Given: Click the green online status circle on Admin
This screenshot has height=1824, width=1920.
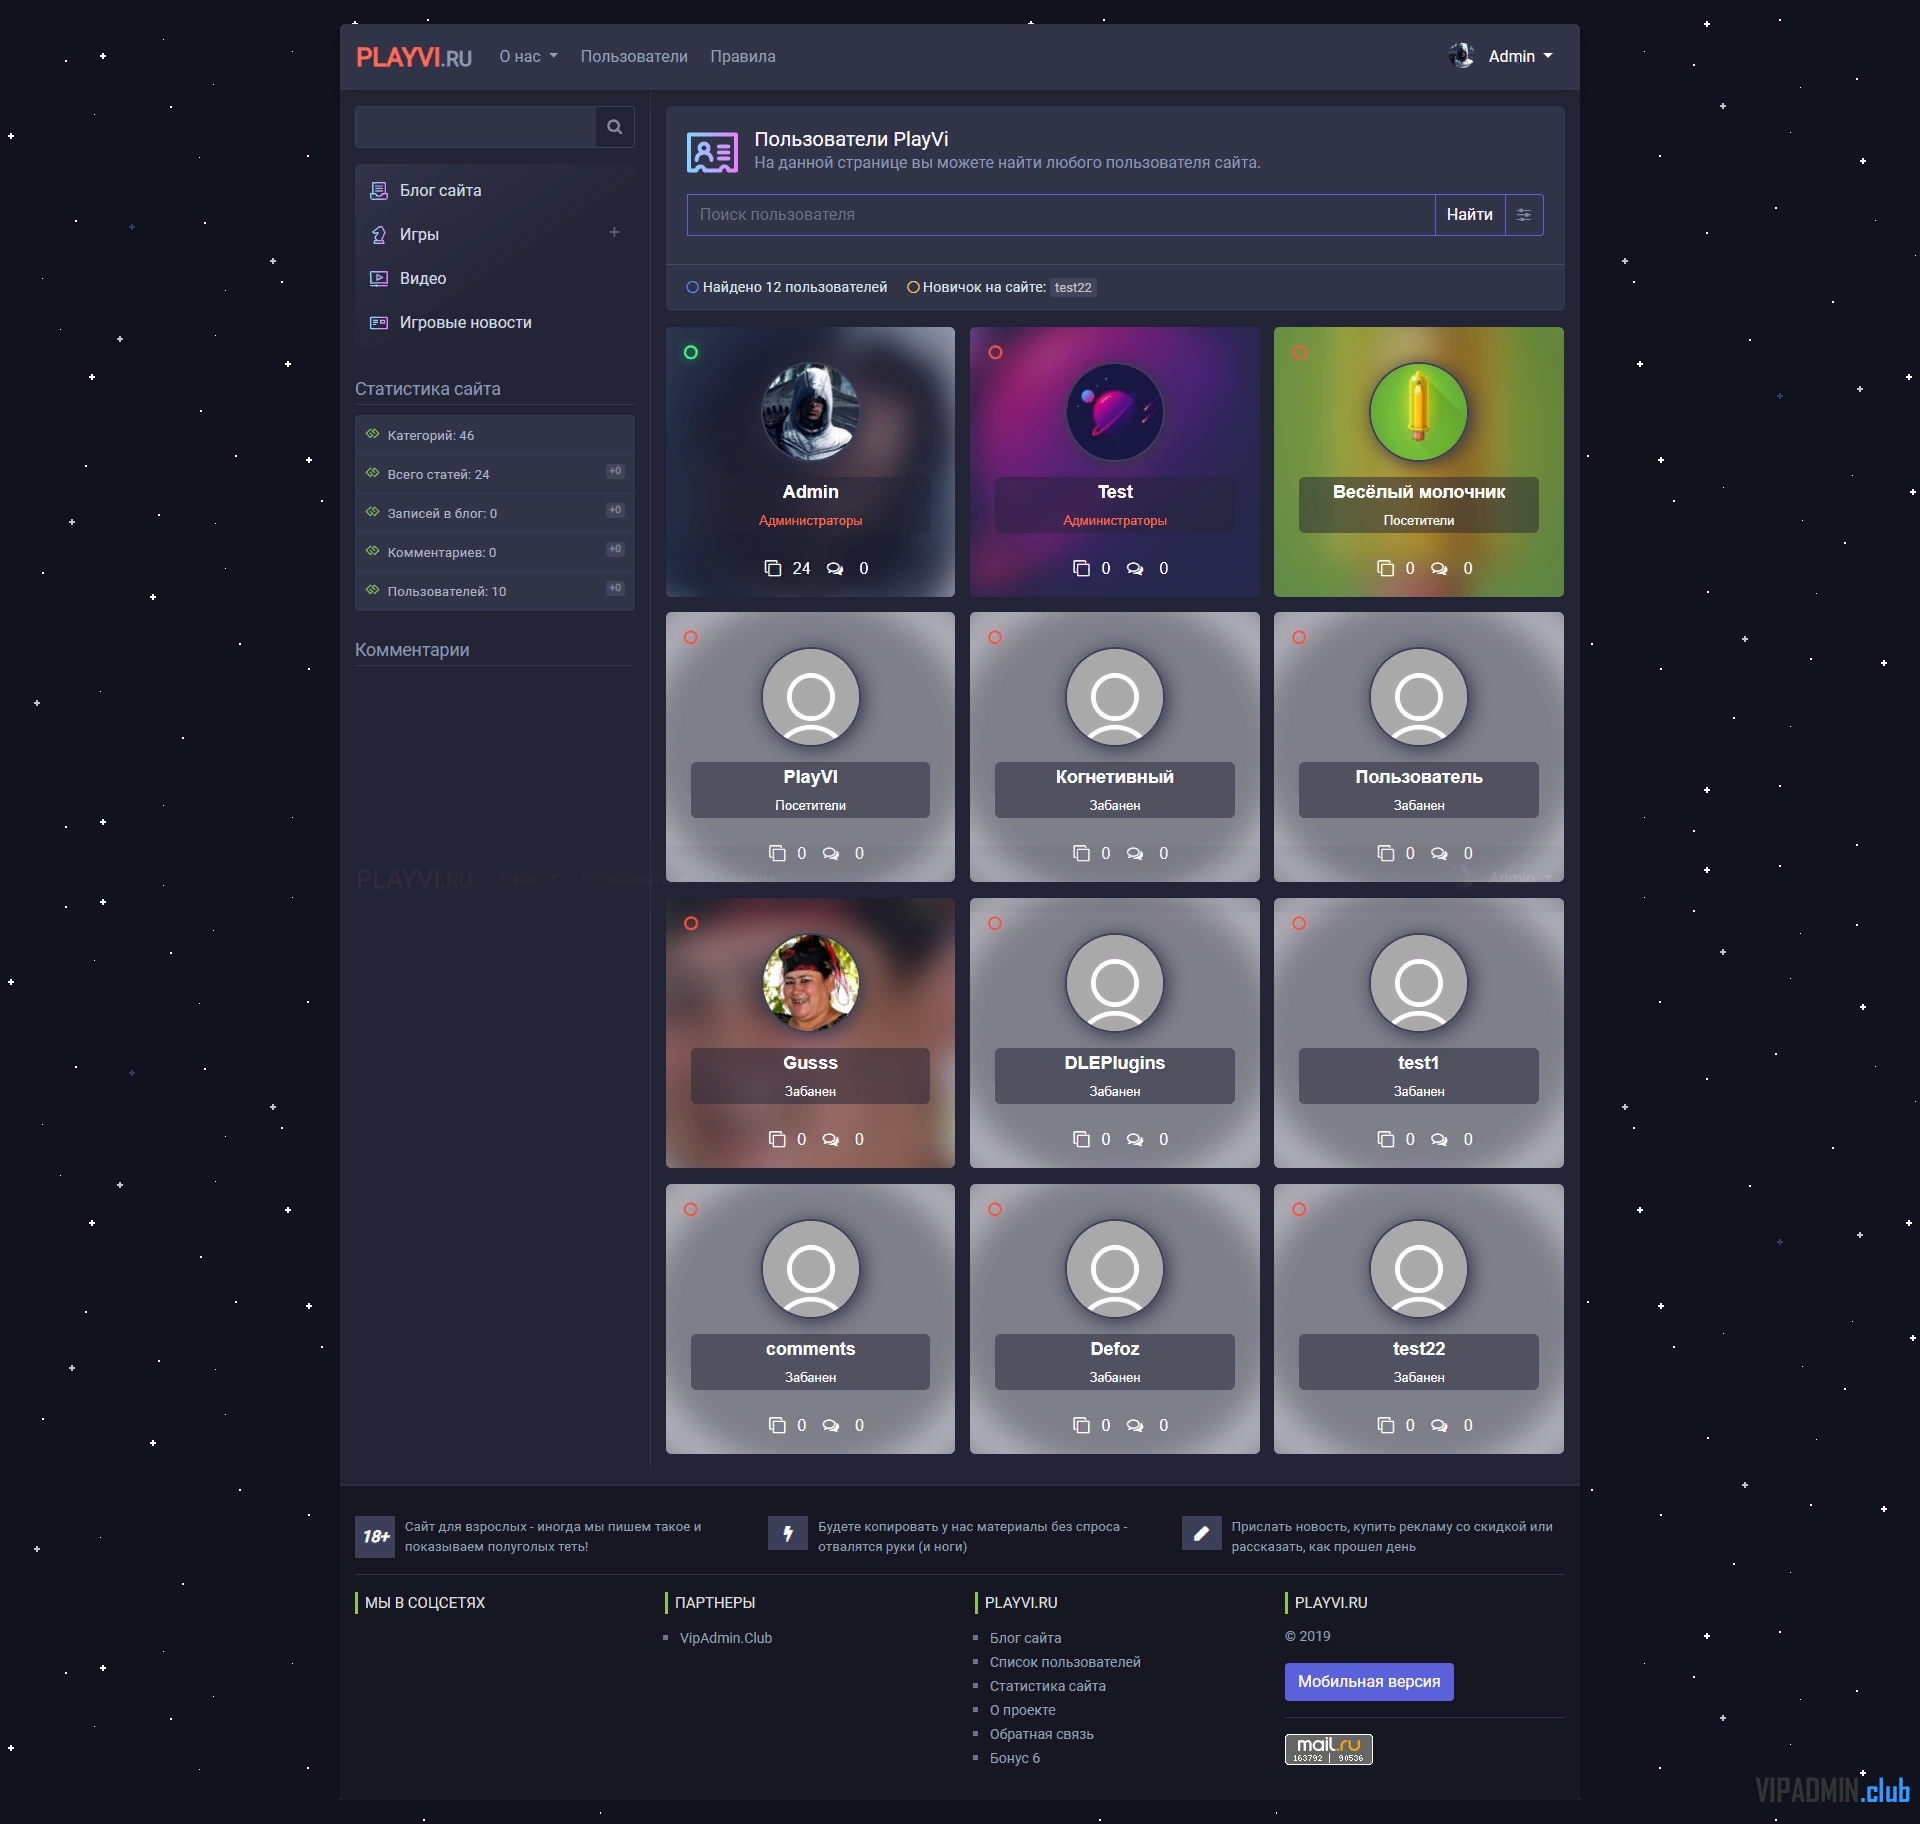Looking at the screenshot, I should [x=691, y=353].
